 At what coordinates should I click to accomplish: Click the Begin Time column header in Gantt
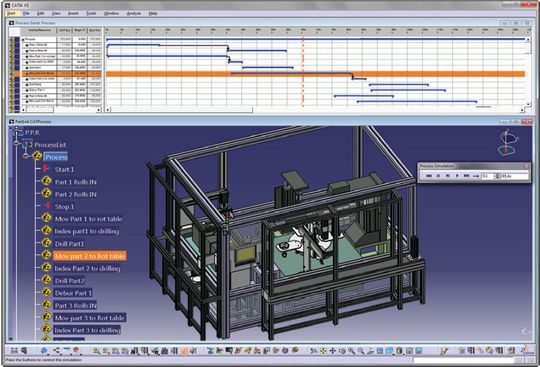(x=80, y=31)
